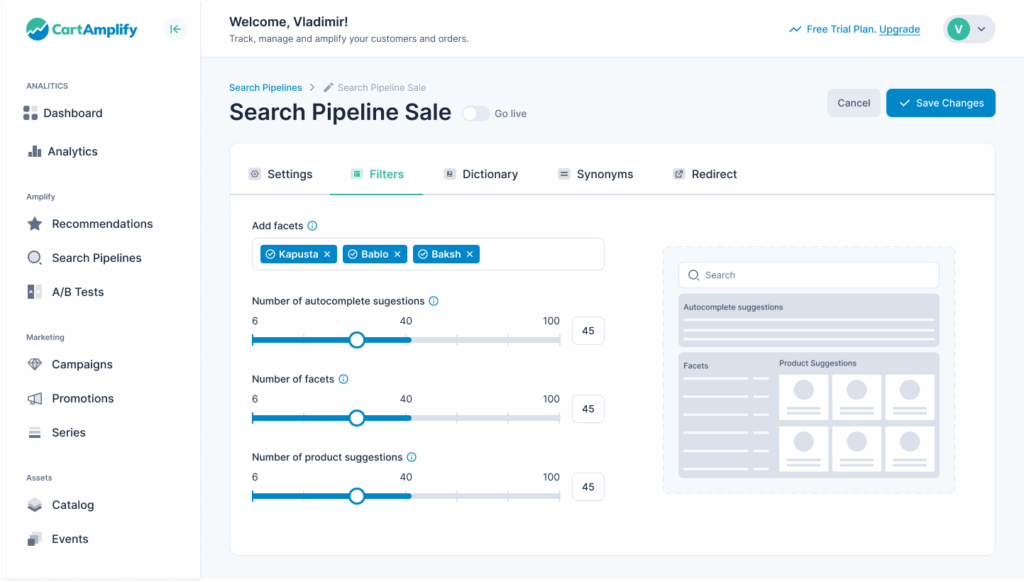Click the autocomplete suggestions slider handle
This screenshot has width=1024, height=582.
[357, 340]
